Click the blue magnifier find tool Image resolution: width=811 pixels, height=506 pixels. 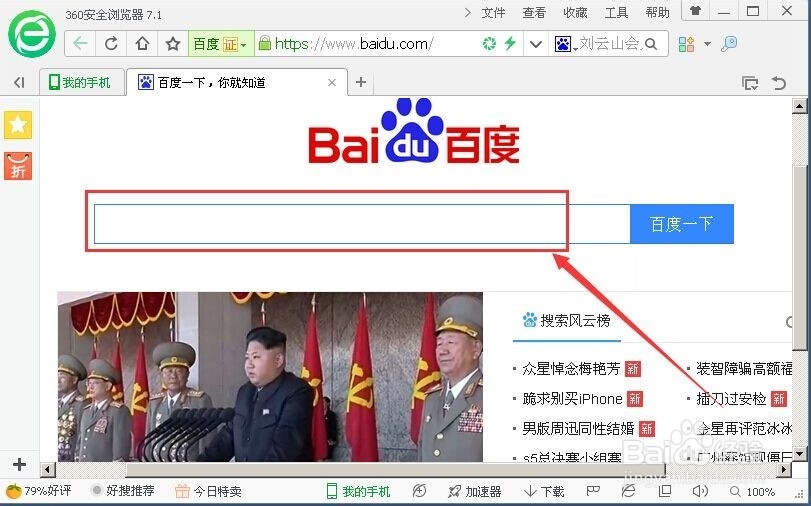pyautogui.click(x=729, y=44)
